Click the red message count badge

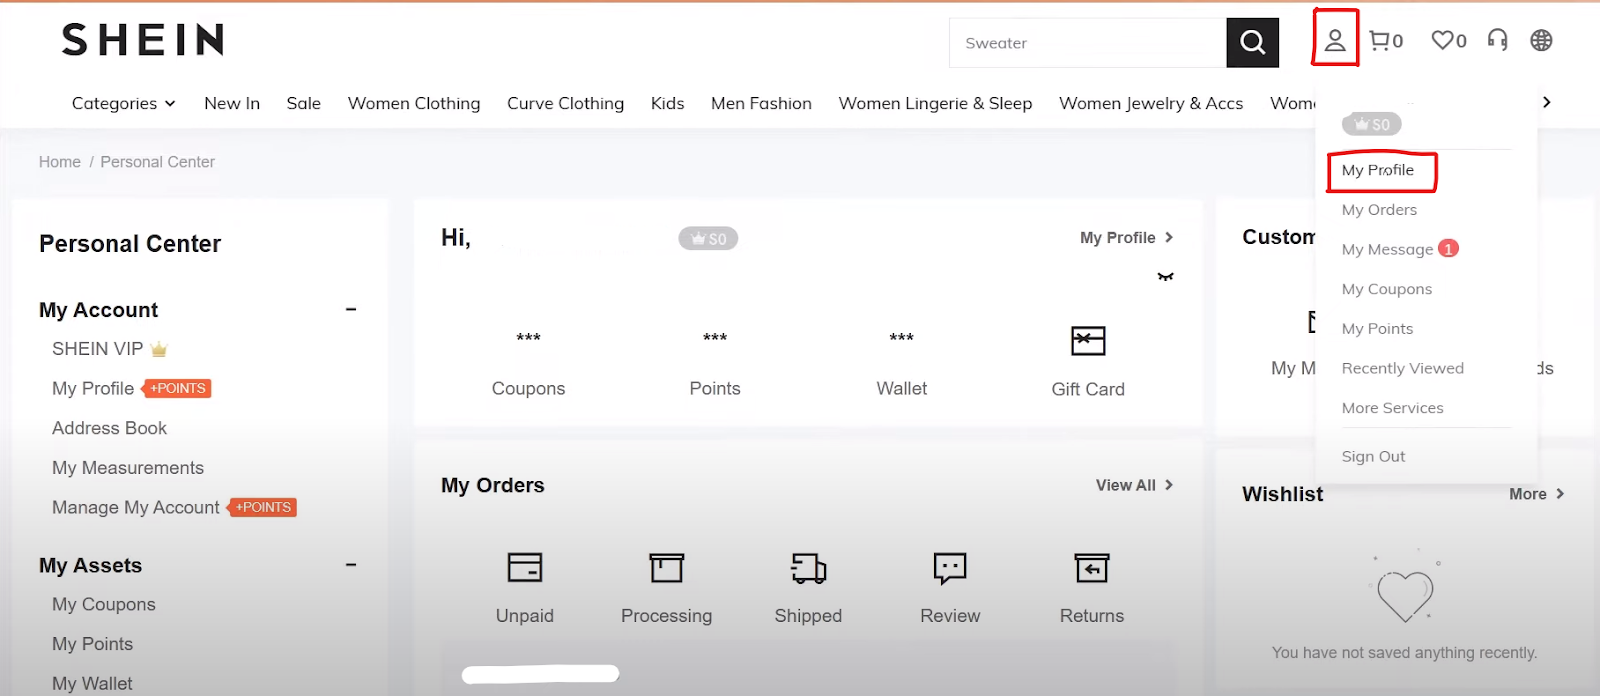pos(1448,248)
